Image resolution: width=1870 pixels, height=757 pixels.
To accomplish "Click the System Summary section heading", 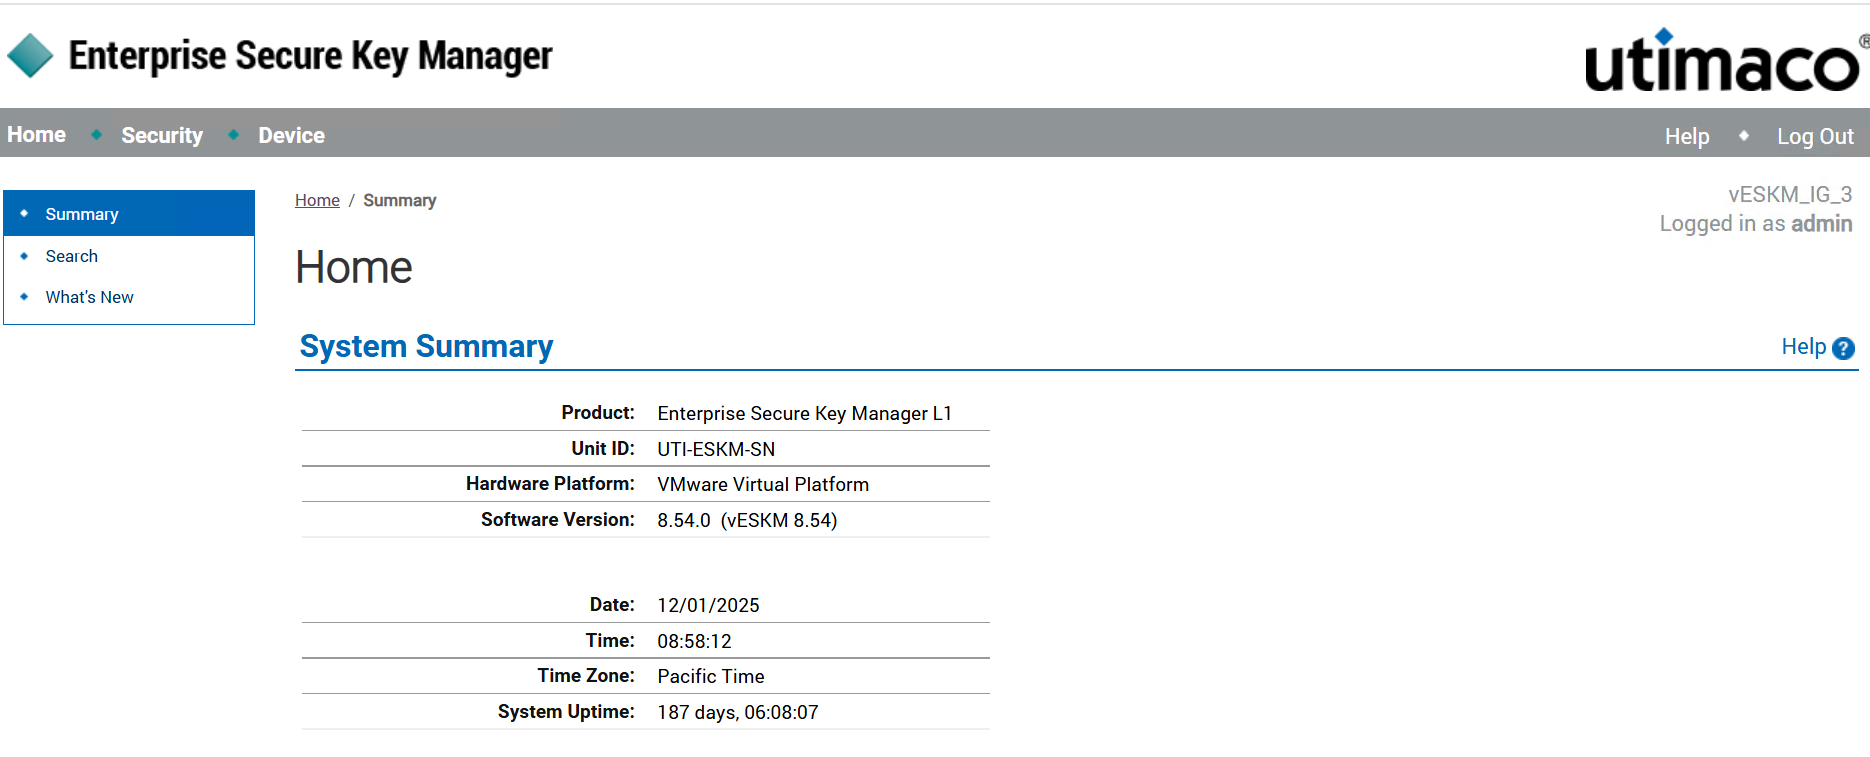I will pos(426,346).
